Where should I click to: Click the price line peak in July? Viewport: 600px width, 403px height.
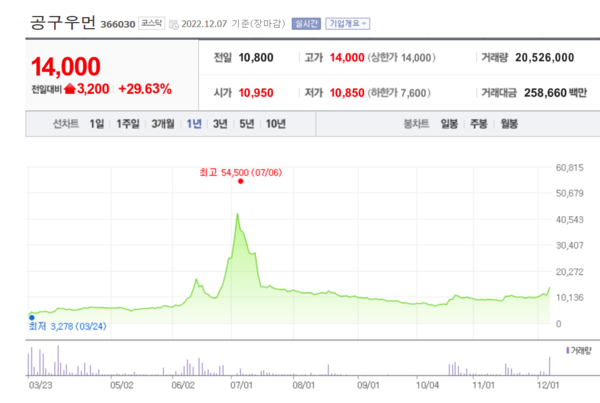[x=238, y=214]
